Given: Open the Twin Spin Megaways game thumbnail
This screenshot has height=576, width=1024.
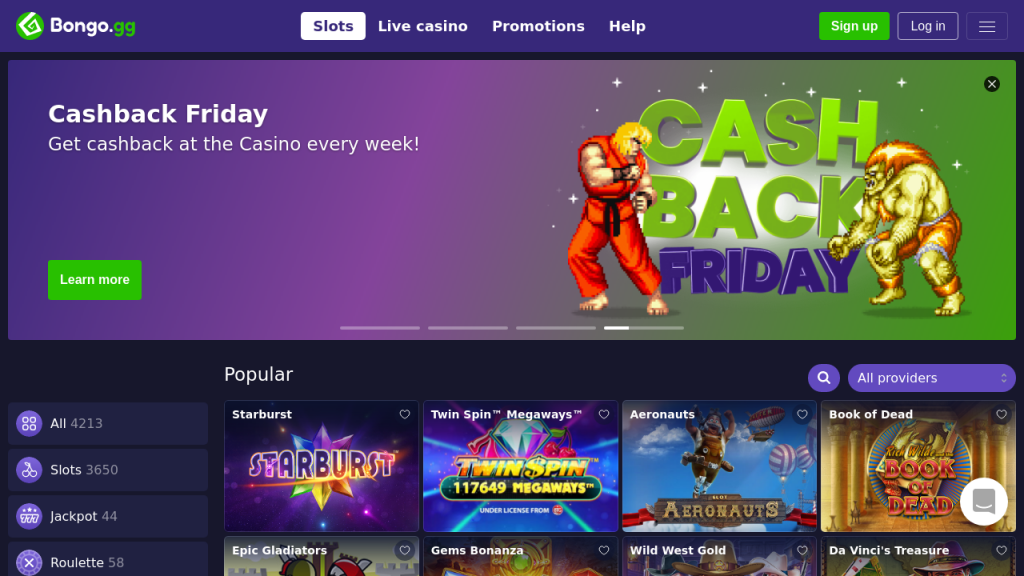Looking at the screenshot, I should (x=520, y=466).
